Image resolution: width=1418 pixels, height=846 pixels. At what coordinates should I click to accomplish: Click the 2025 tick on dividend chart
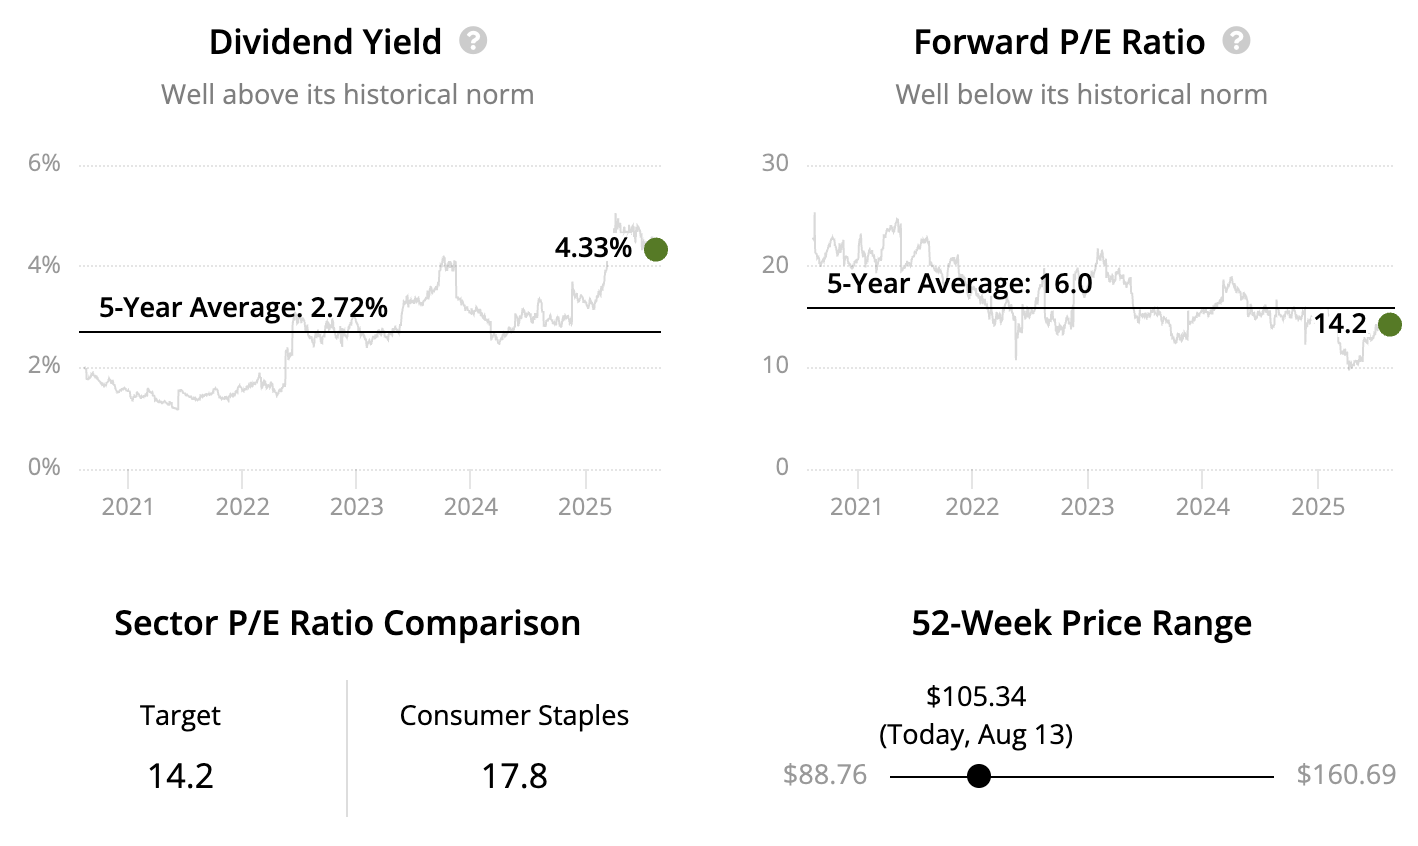click(x=585, y=506)
